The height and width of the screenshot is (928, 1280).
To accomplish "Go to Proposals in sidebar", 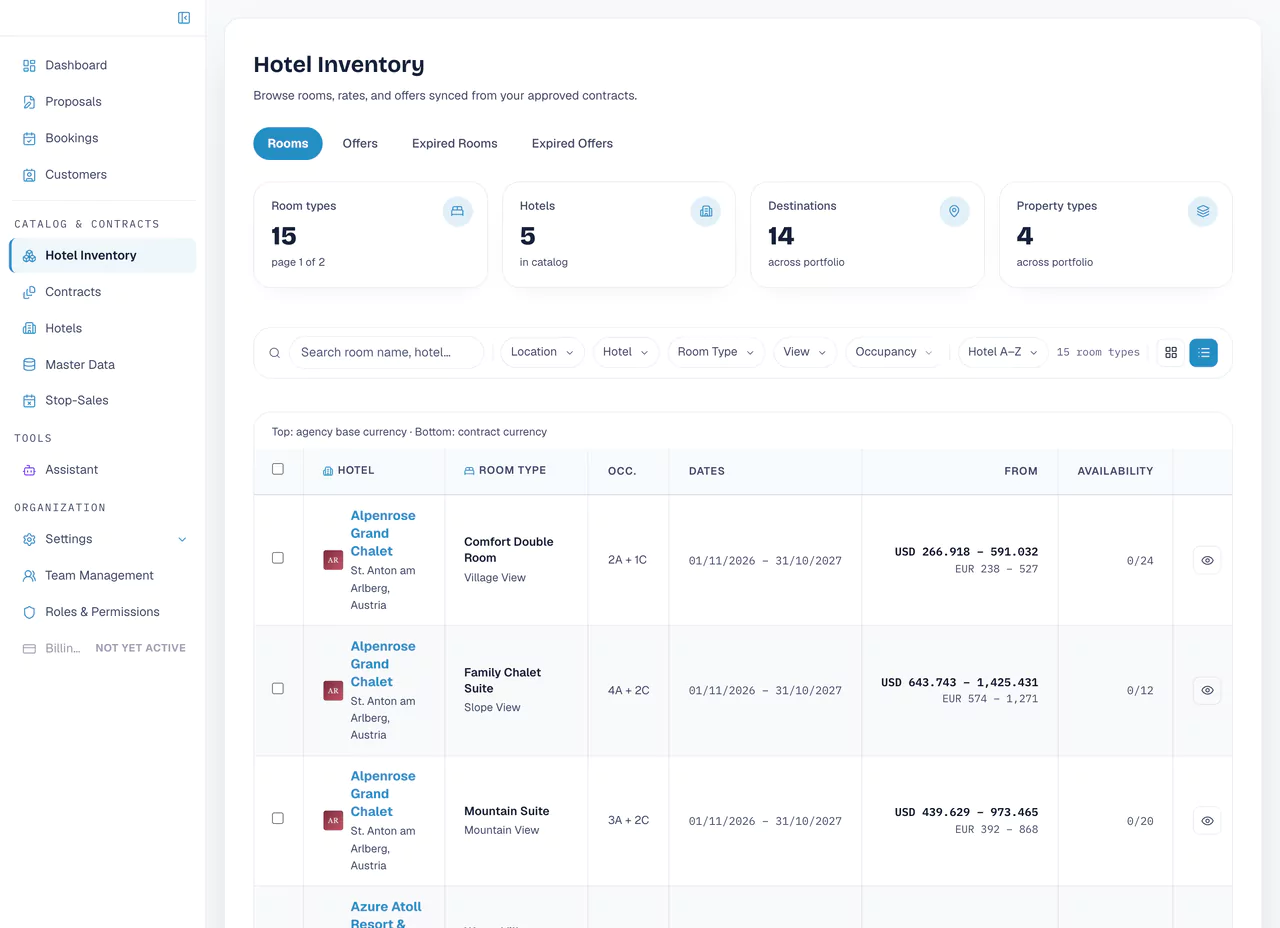I will 102,102.
